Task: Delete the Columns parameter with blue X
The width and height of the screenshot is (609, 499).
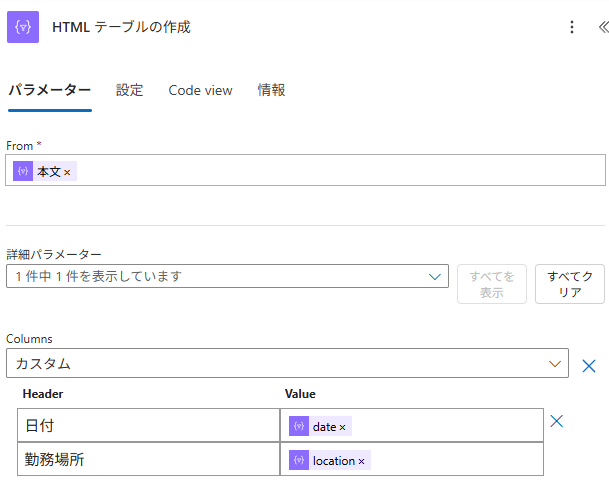Action: coord(589,366)
